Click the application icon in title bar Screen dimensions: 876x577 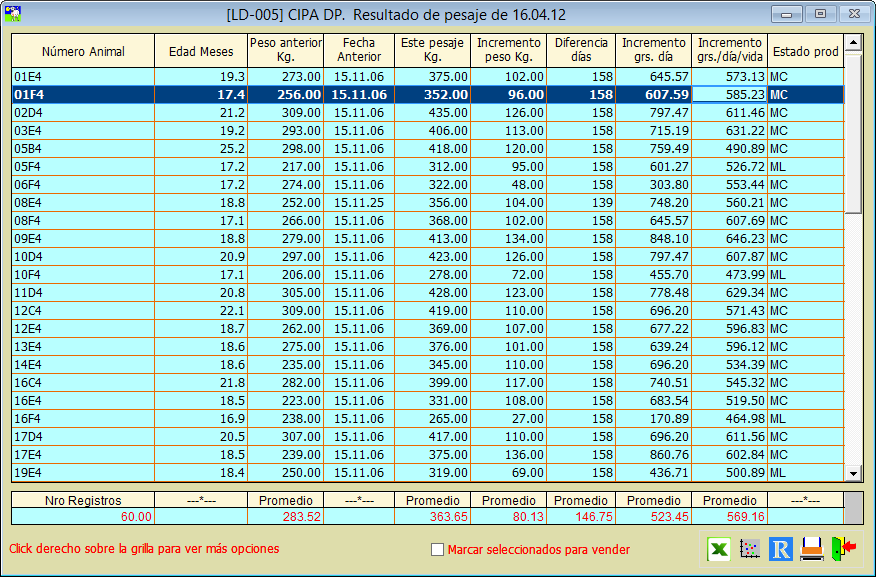pyautogui.click(x=14, y=14)
